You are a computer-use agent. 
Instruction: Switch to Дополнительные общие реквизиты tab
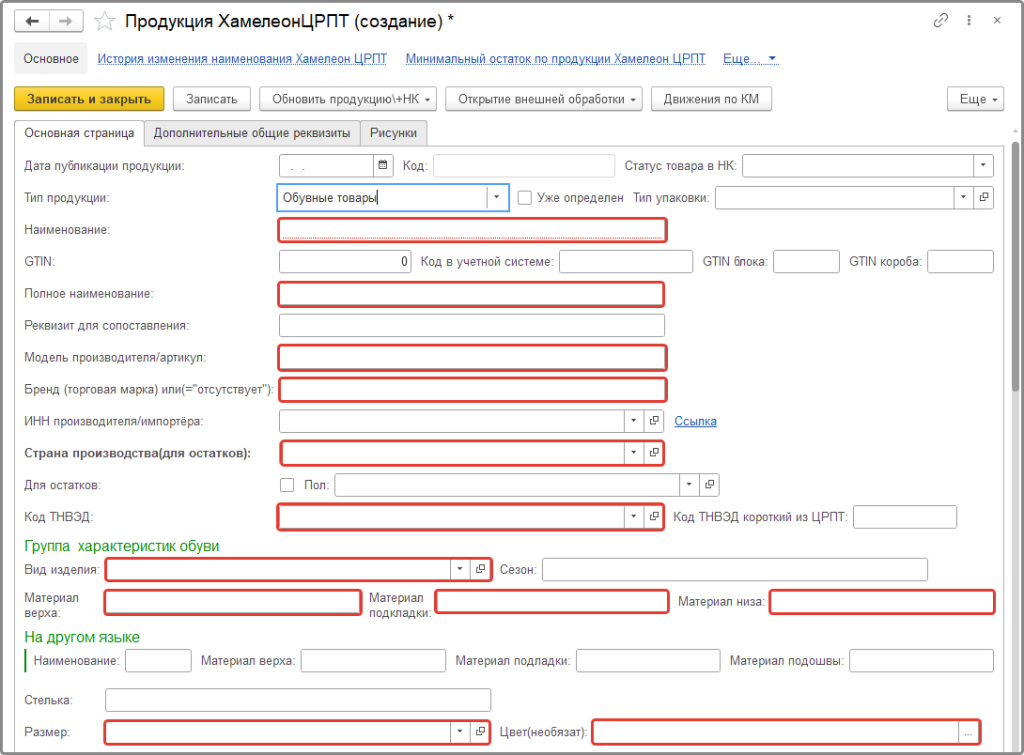tap(252, 133)
